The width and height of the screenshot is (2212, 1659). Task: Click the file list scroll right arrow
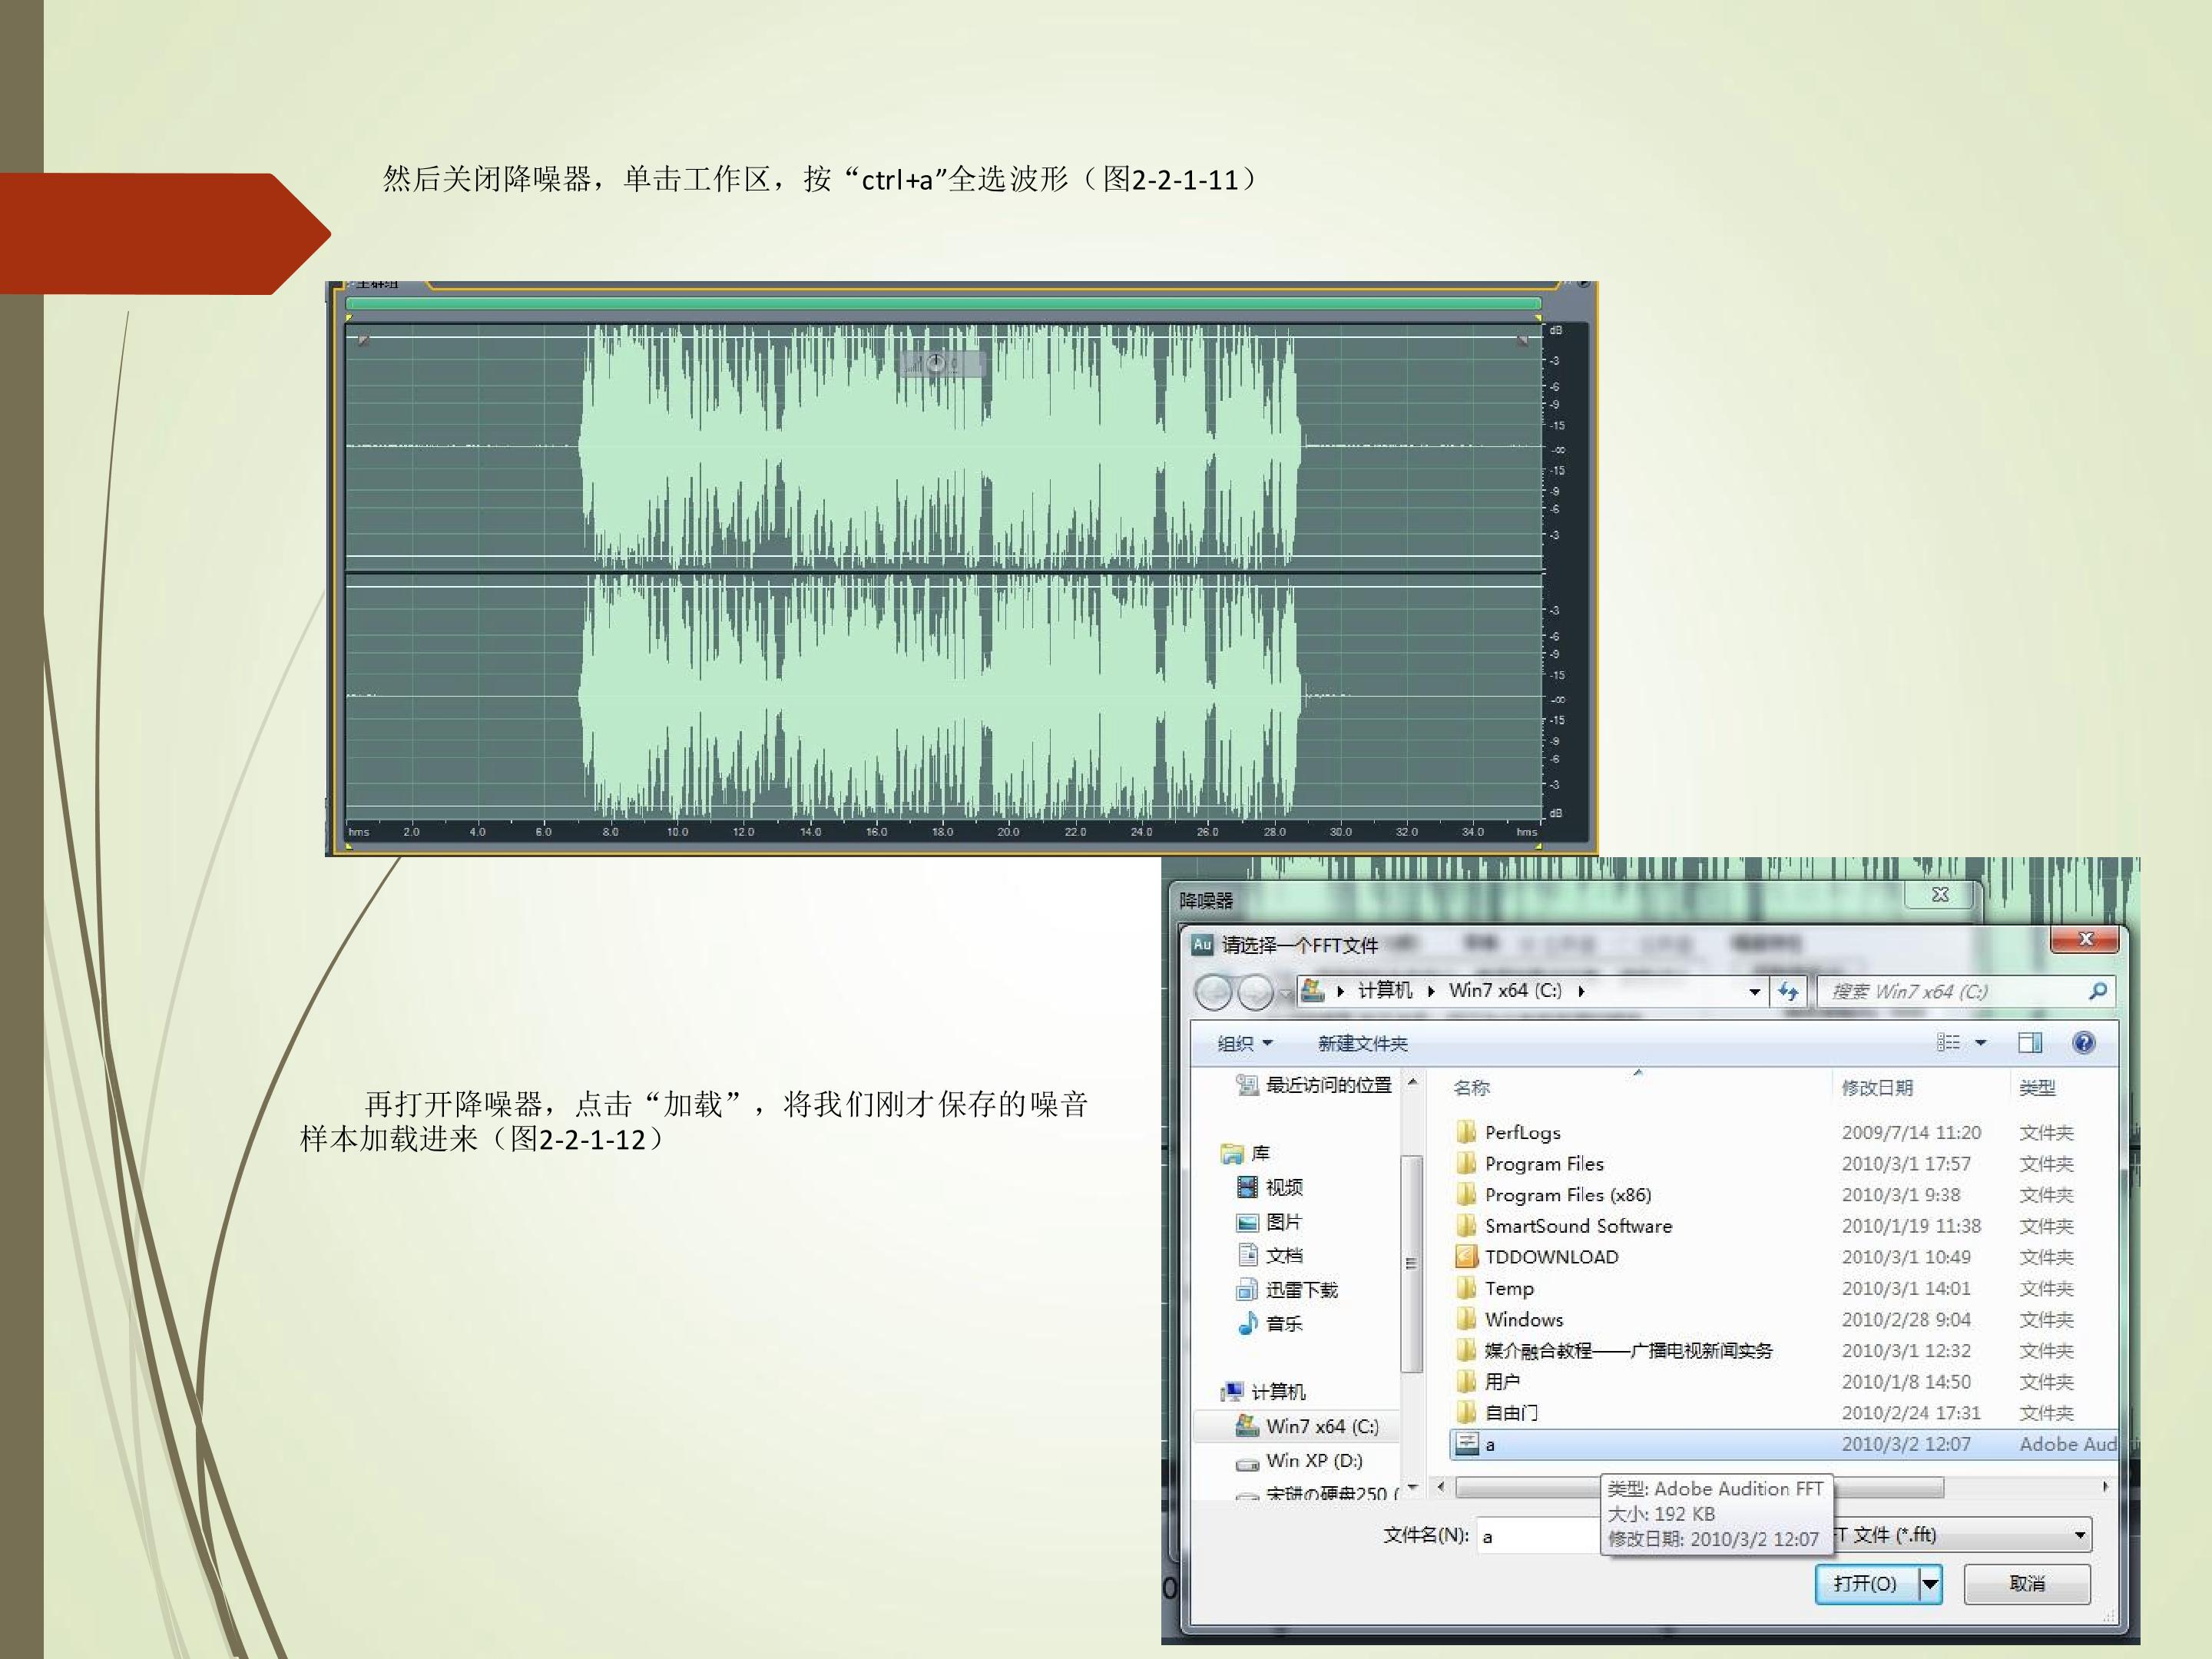point(2105,1487)
